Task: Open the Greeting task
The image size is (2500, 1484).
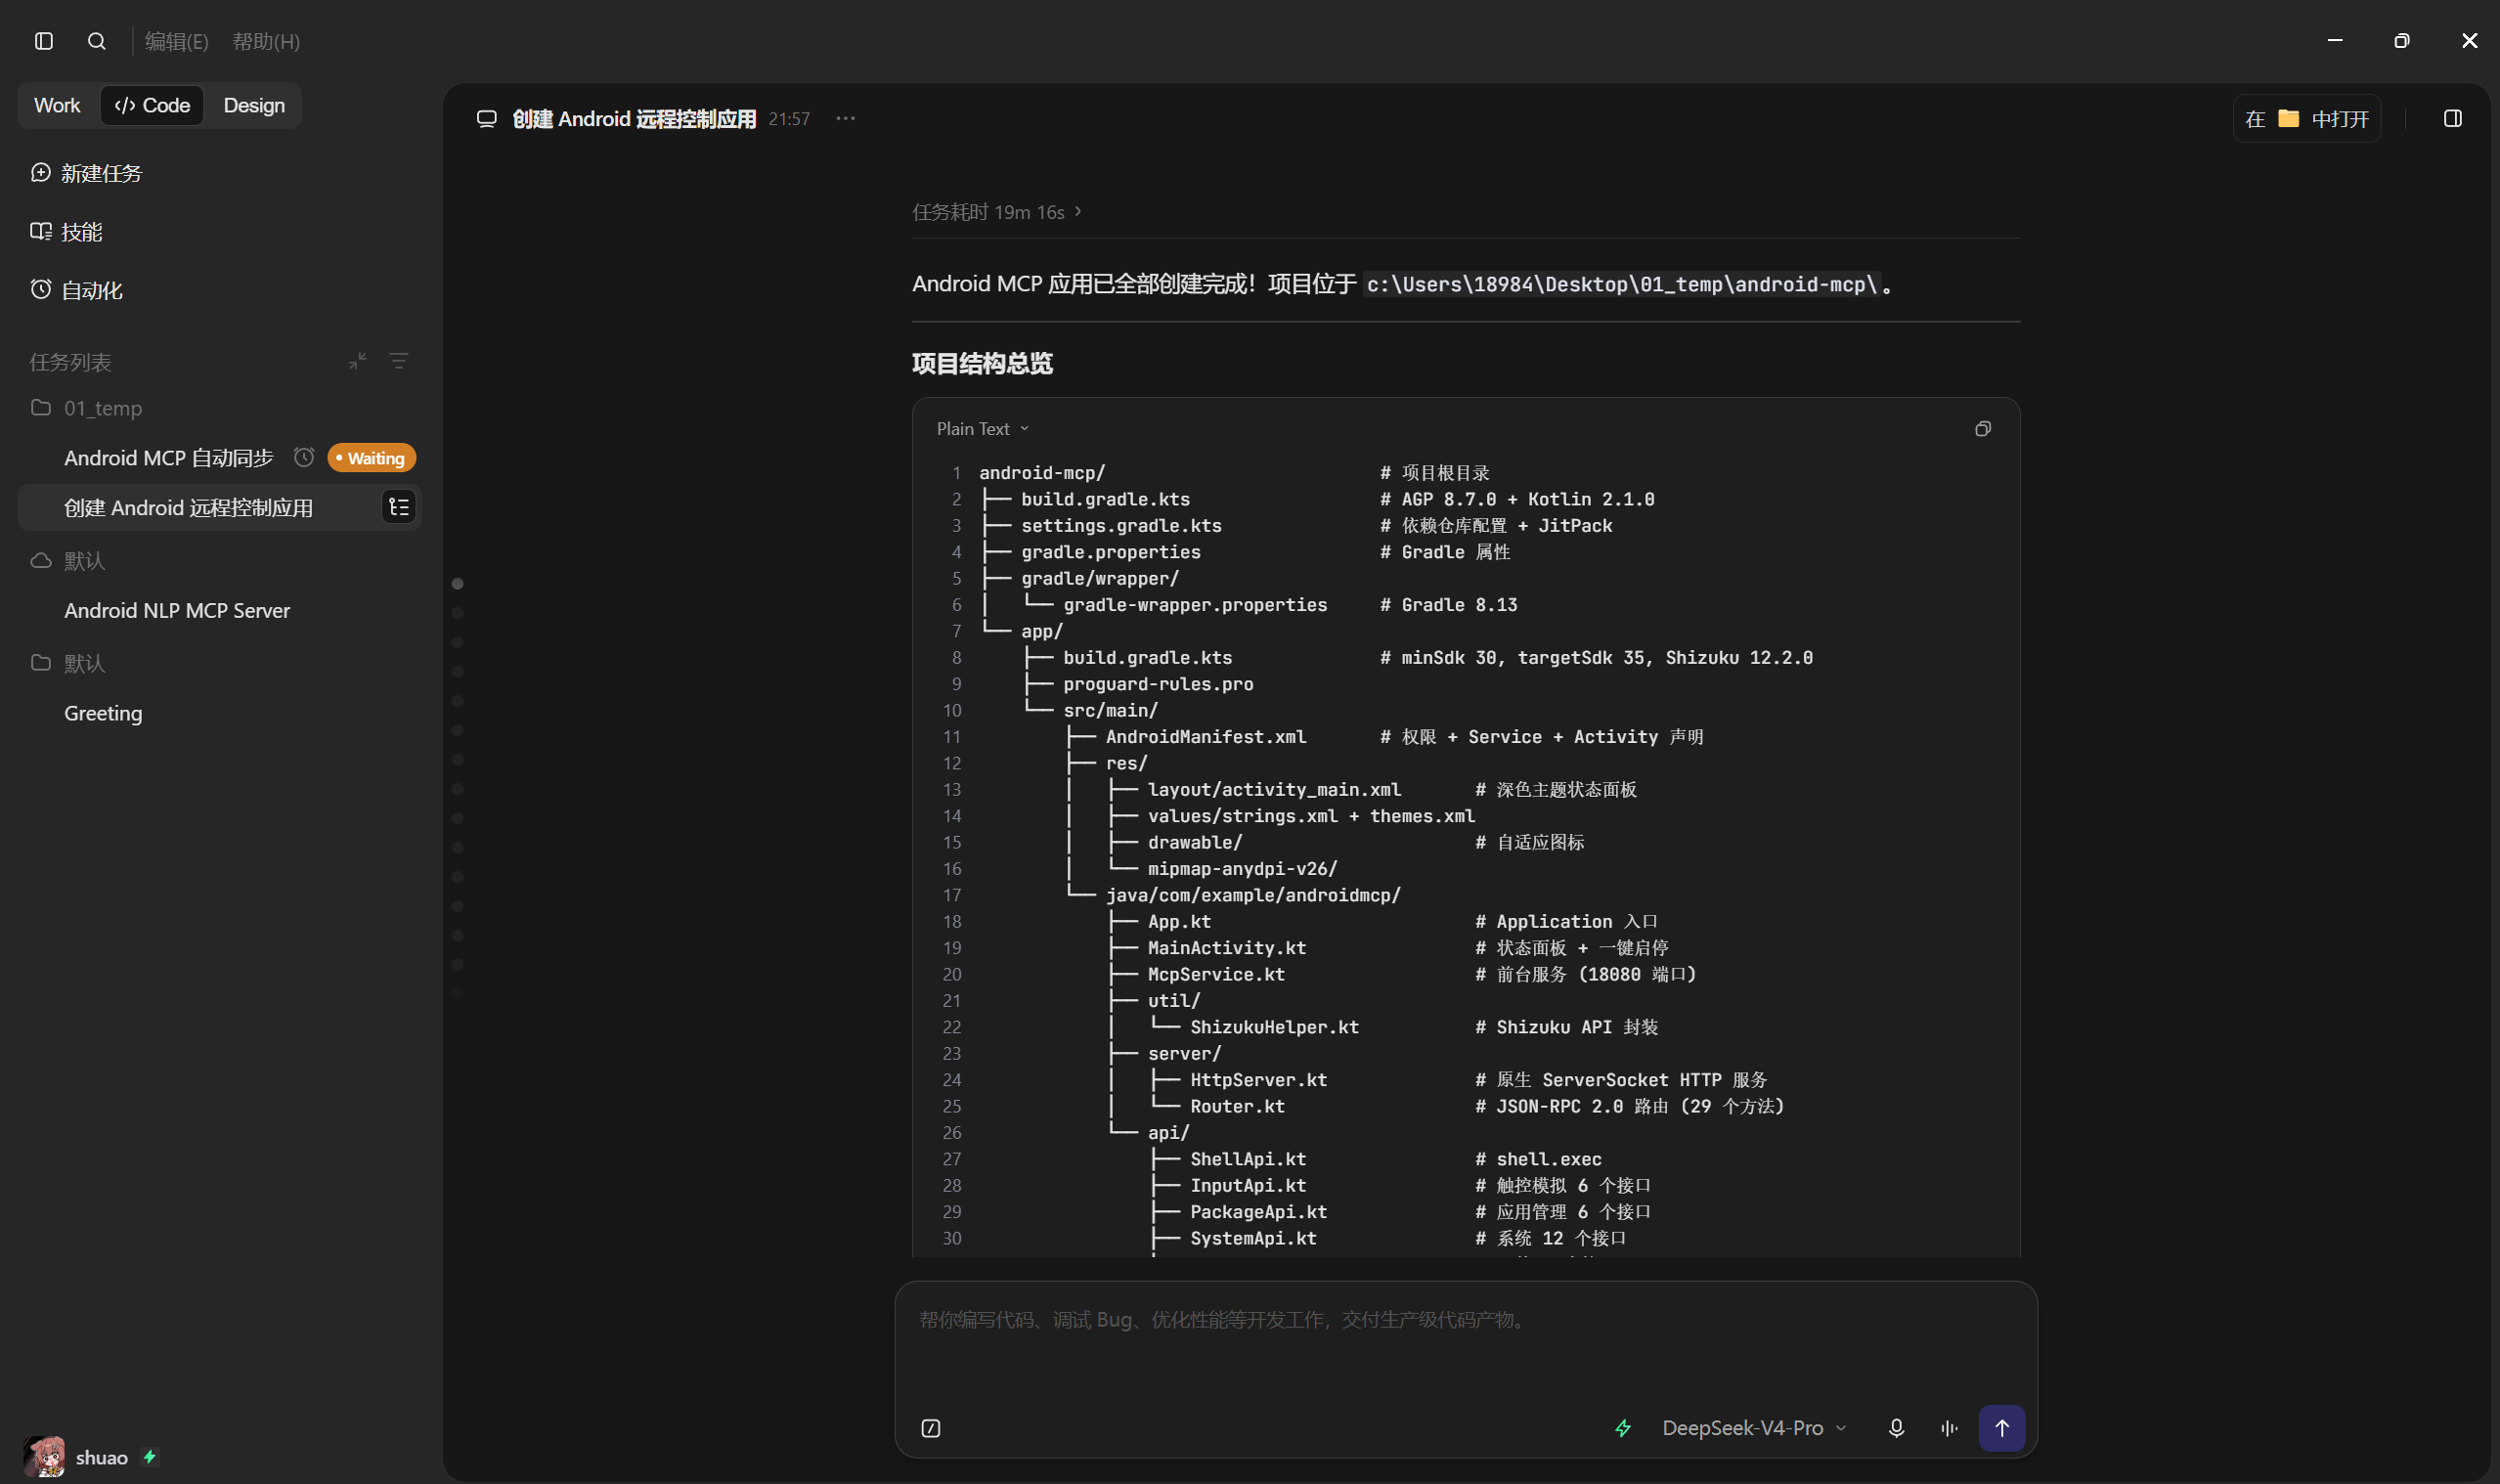Action: [x=103, y=713]
